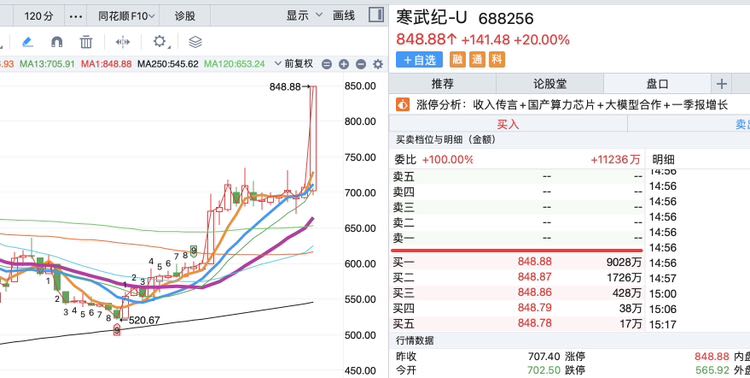This screenshot has height=378, width=750.
Task: Select the pencil drawing tool
Action: 27,42
